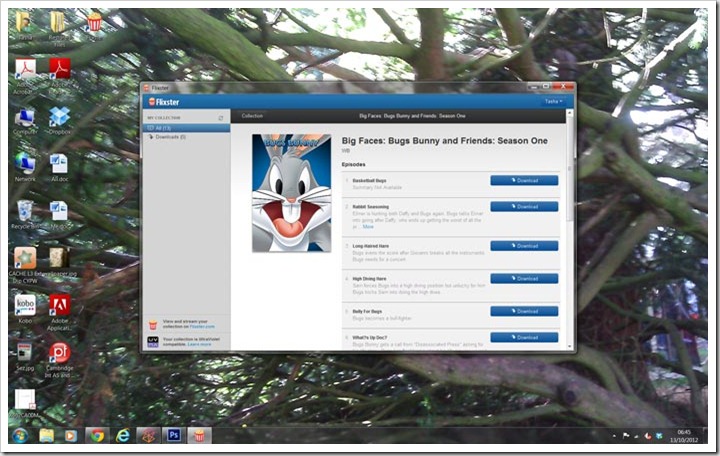Select the Long-Haired Hare episode title
The image size is (720, 456).
371,246
